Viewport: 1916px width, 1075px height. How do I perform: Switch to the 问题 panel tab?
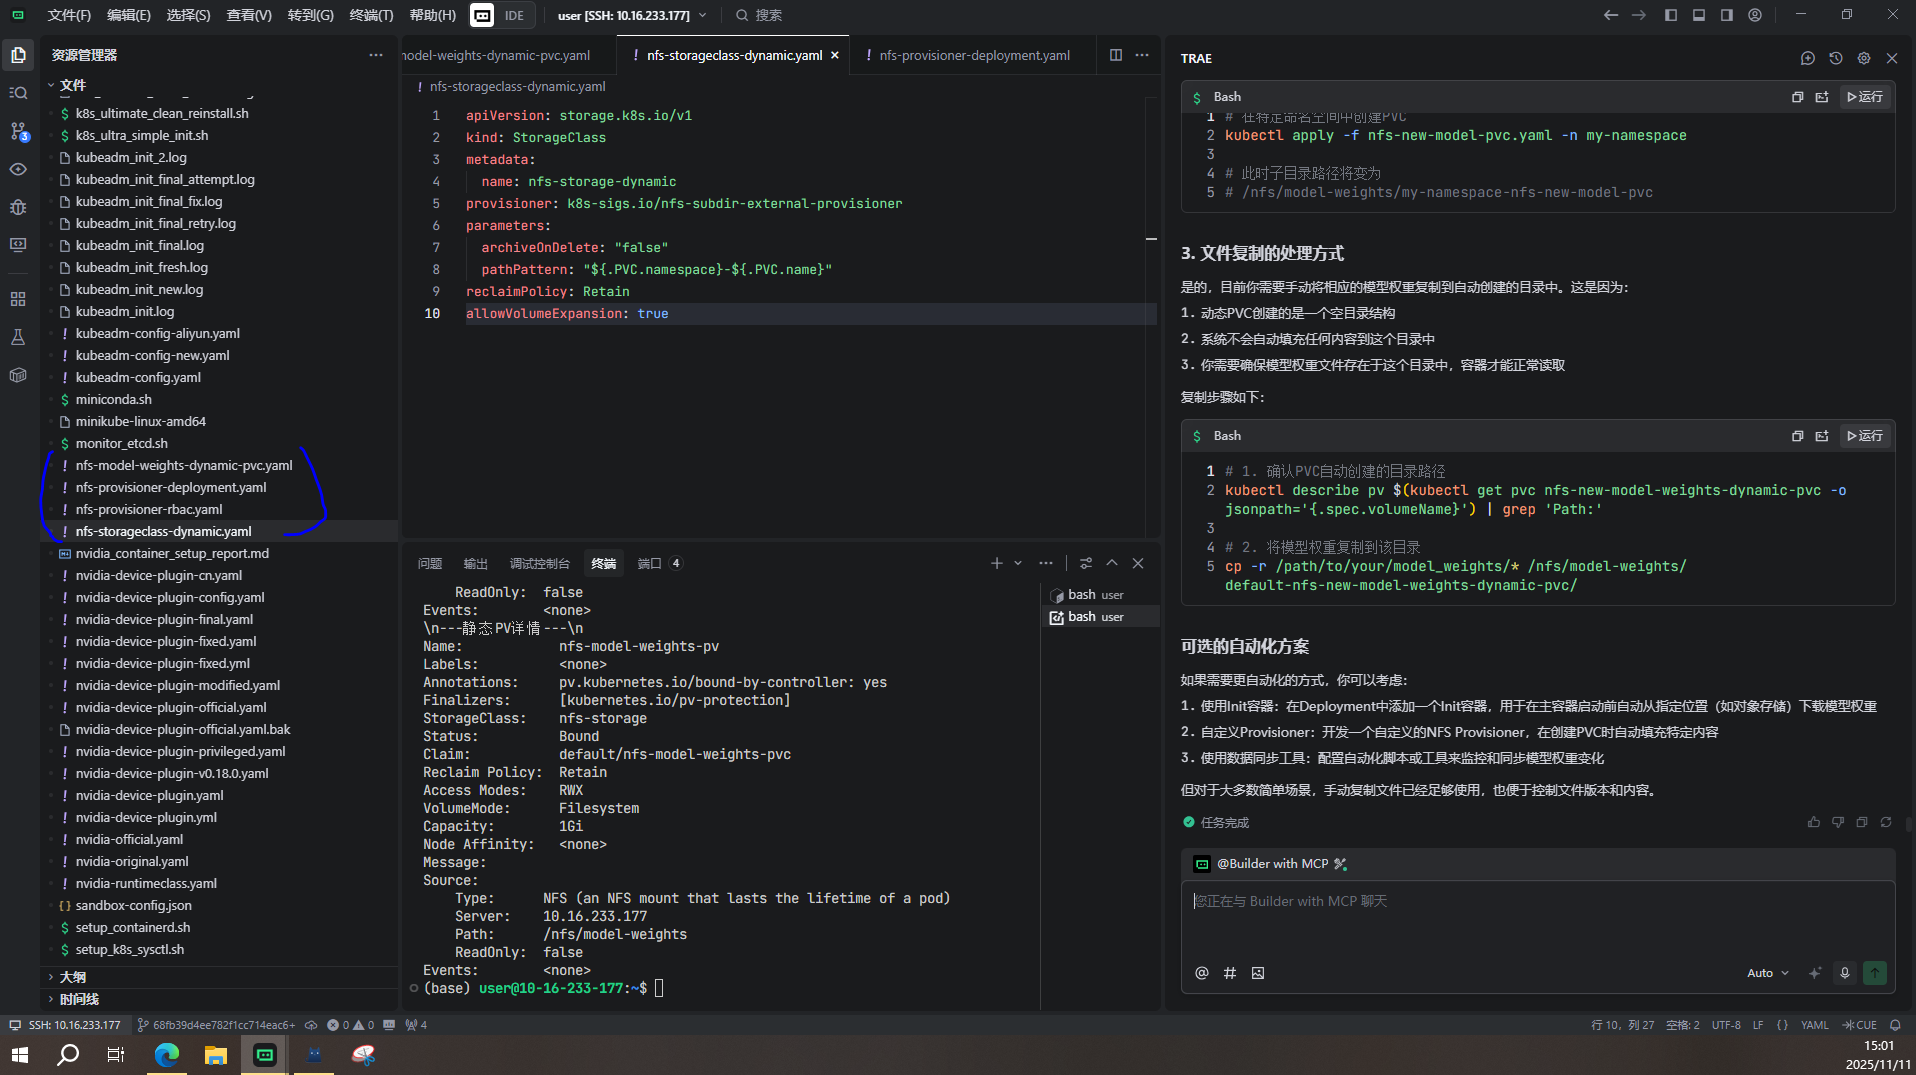(429, 563)
